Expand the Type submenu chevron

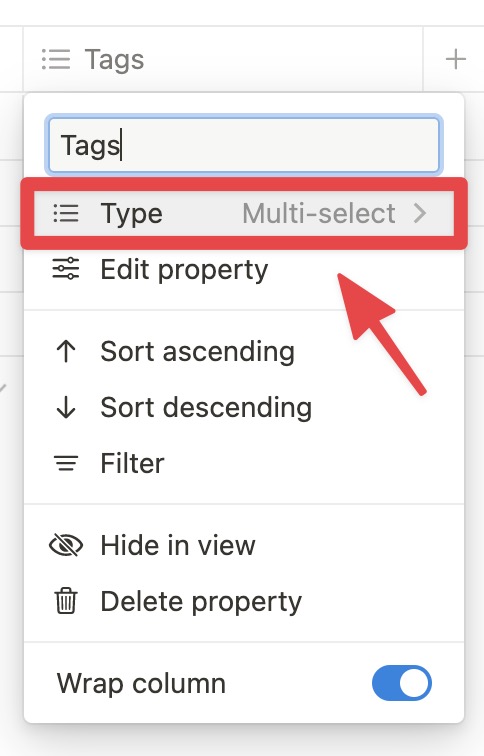420,213
